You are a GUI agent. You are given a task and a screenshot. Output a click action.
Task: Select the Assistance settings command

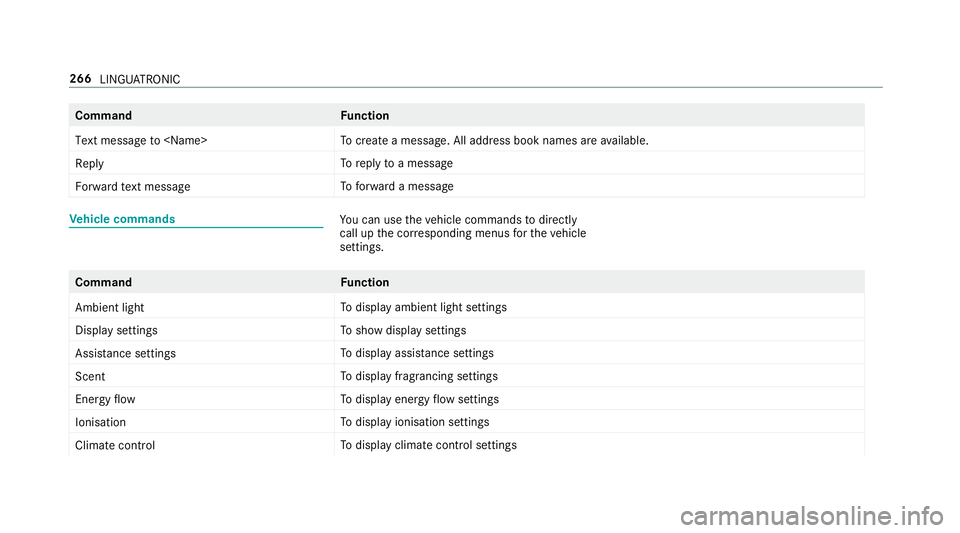pos(125,353)
